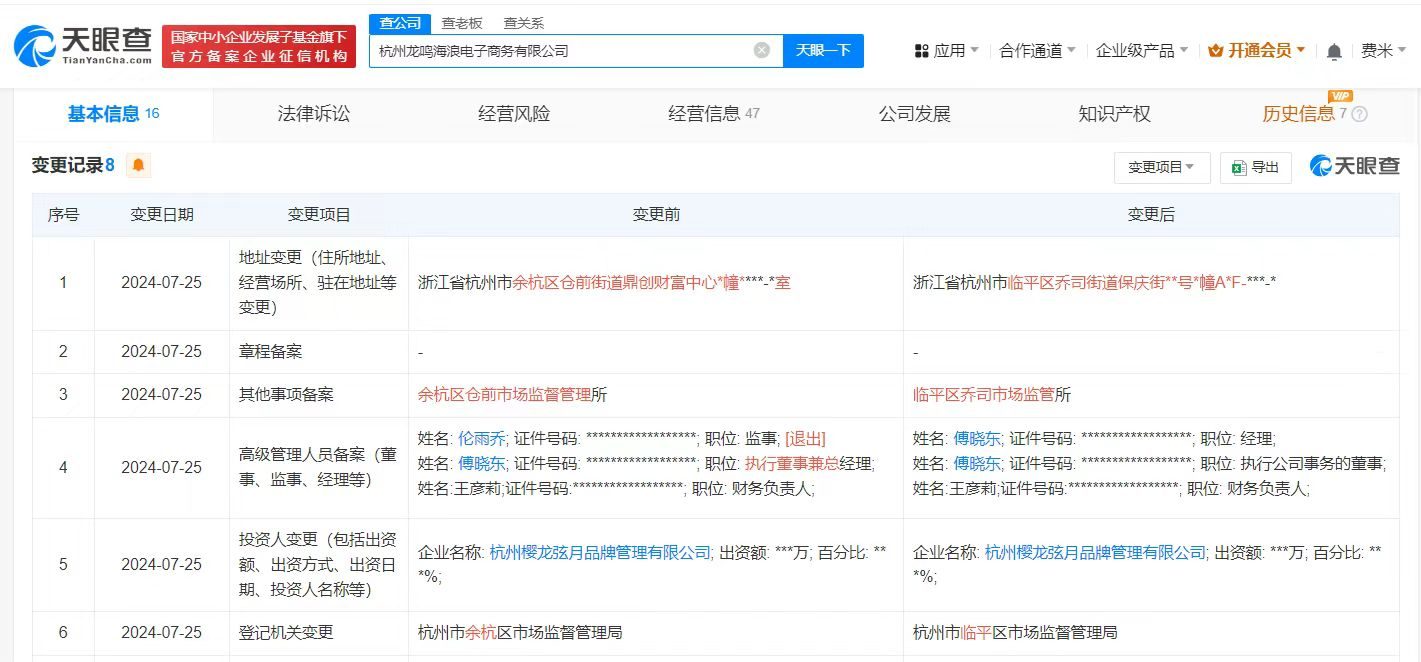Click the grid icon beside 应用
Viewport: 1421px width, 662px height.
[921, 49]
